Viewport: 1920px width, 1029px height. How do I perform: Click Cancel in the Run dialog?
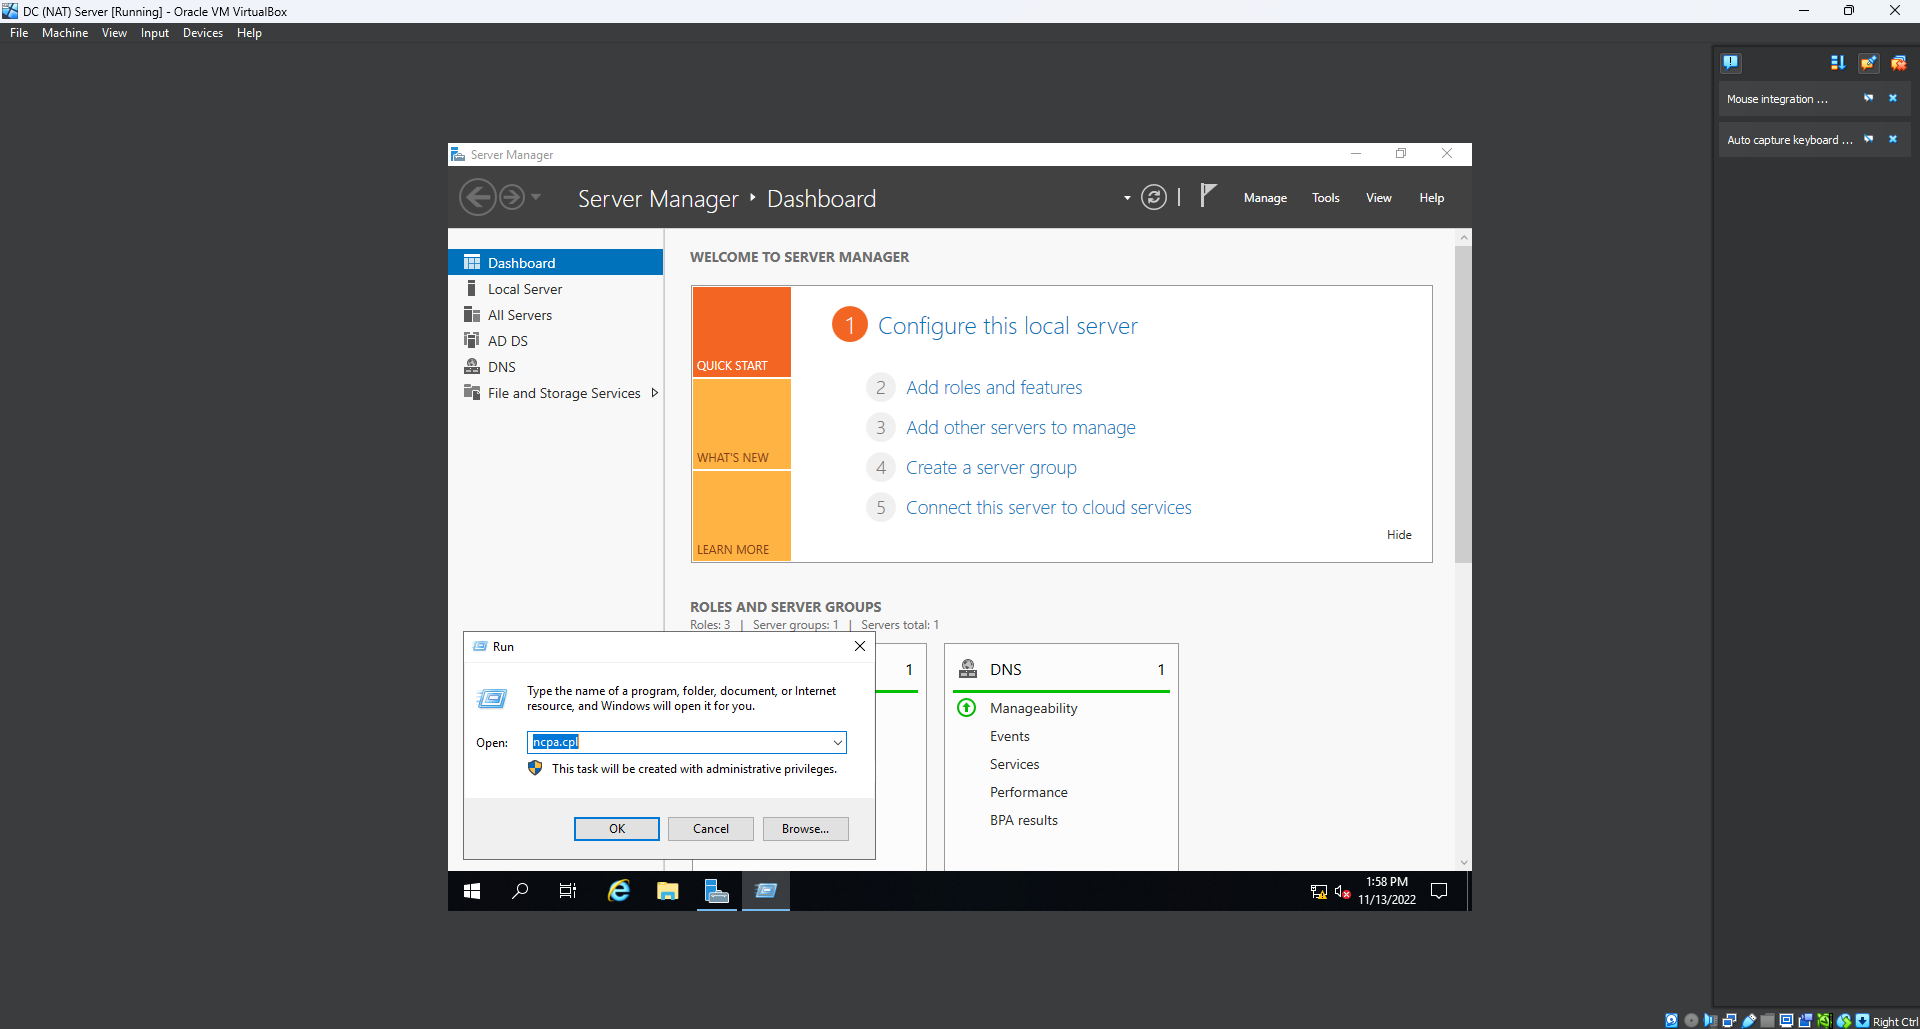coord(711,829)
